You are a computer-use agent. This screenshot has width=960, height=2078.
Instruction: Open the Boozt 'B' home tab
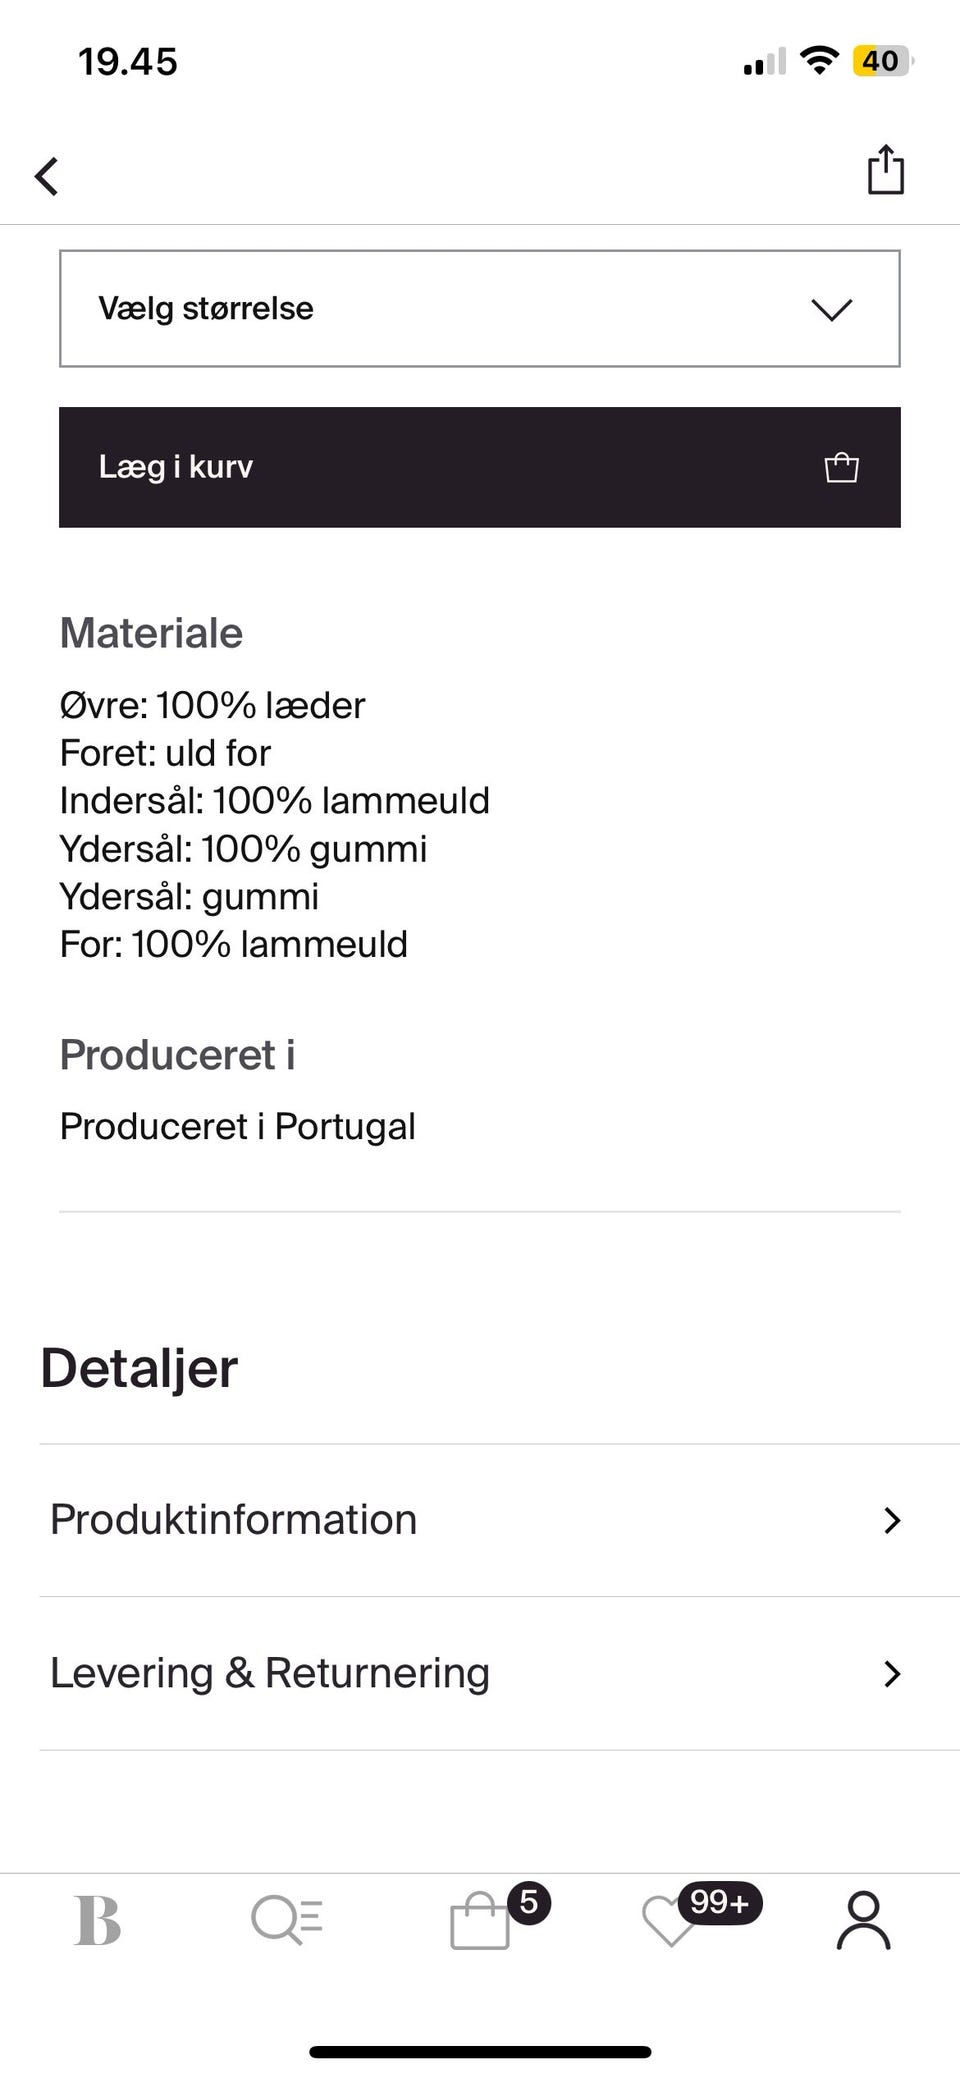98,1921
